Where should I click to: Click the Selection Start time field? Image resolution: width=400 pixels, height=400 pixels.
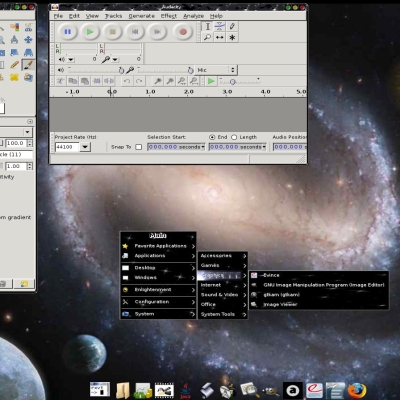176,147
